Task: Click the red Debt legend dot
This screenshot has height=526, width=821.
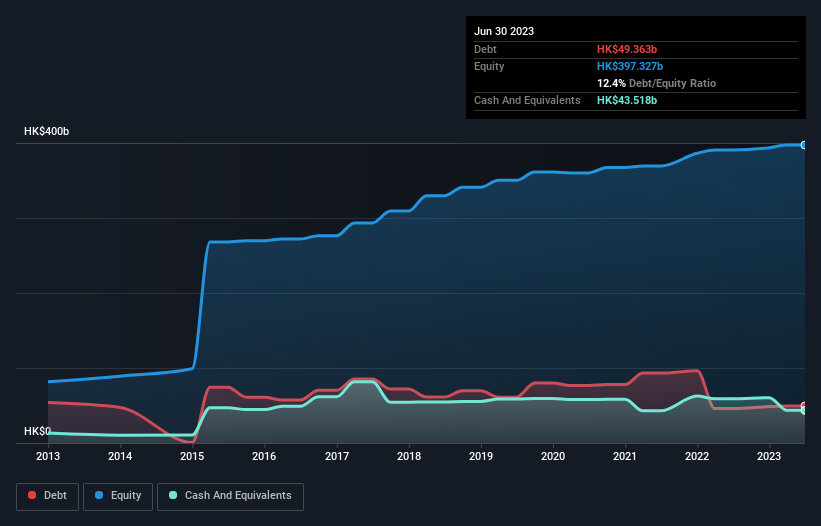Action: (32, 495)
